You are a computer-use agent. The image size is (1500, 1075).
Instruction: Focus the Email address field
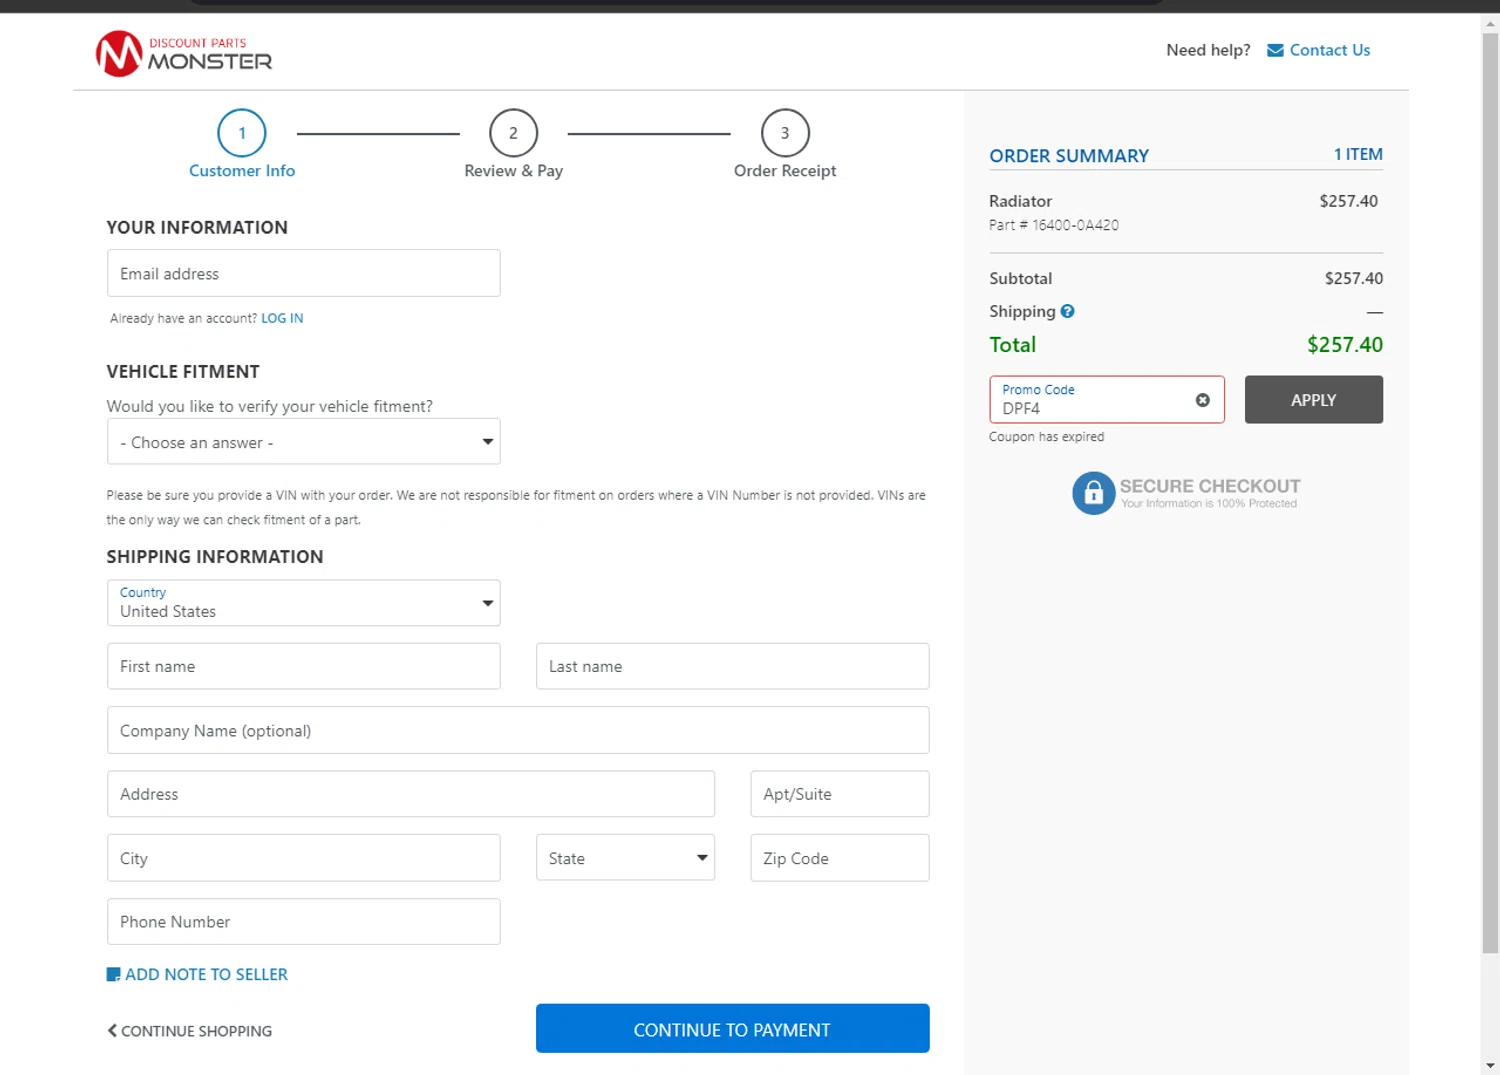303,273
